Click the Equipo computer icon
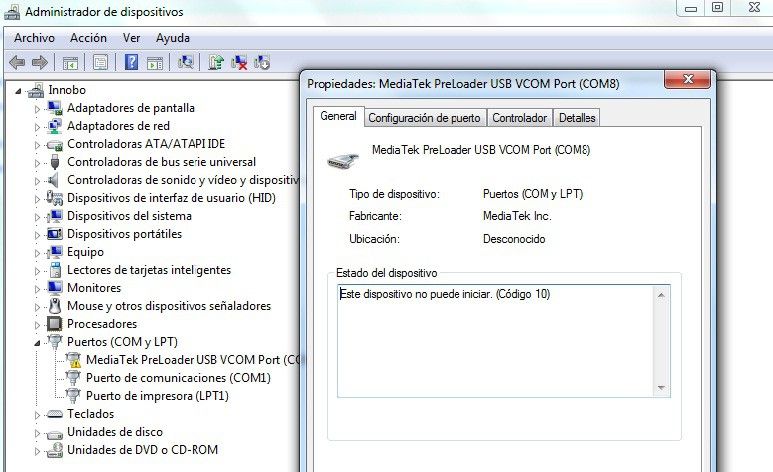The image size is (773, 472). tap(54, 252)
